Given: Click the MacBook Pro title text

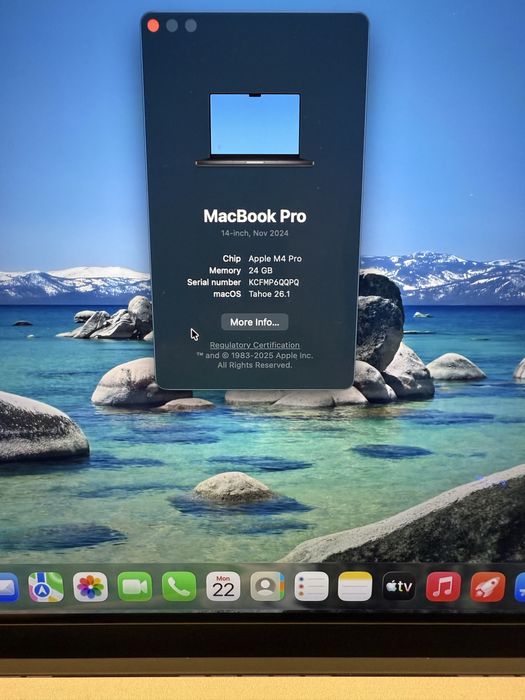Looking at the screenshot, I should (x=254, y=216).
